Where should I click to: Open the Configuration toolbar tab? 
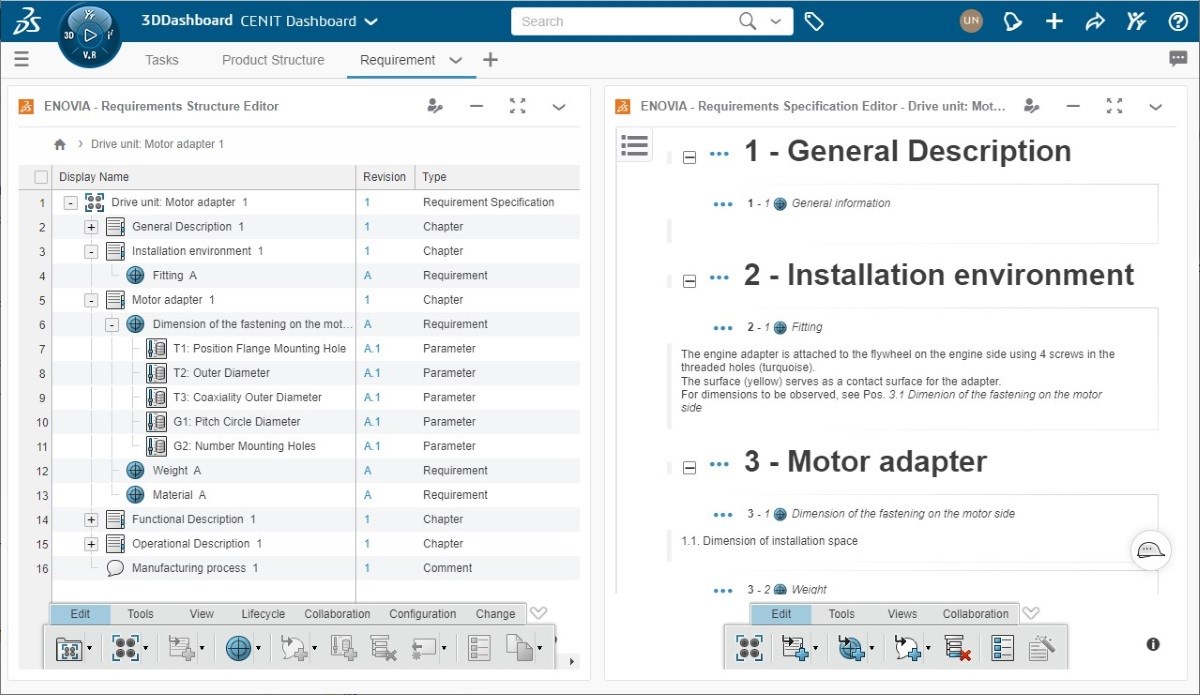pos(423,614)
